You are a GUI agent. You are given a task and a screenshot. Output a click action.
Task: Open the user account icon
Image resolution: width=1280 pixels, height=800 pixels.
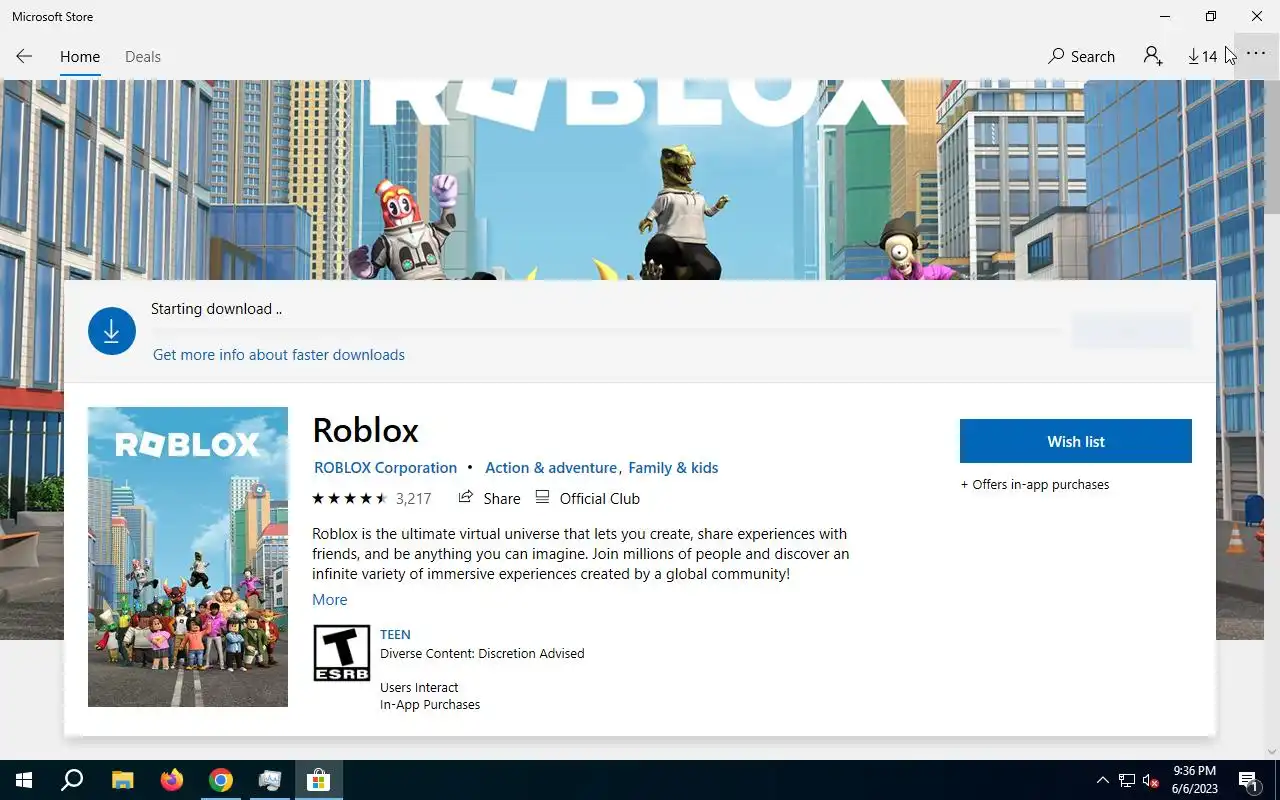coord(1153,57)
